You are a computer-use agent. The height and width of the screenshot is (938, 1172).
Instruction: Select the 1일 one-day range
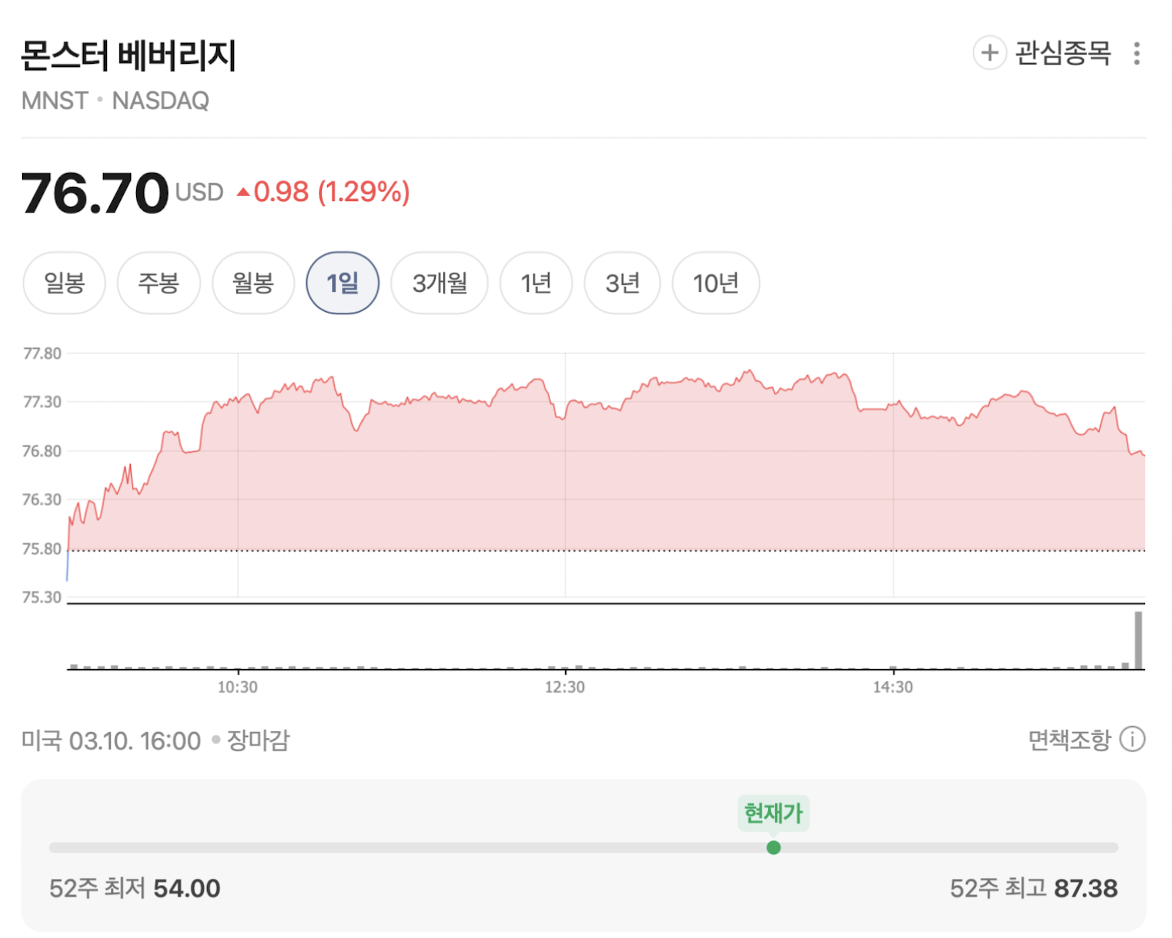point(342,283)
